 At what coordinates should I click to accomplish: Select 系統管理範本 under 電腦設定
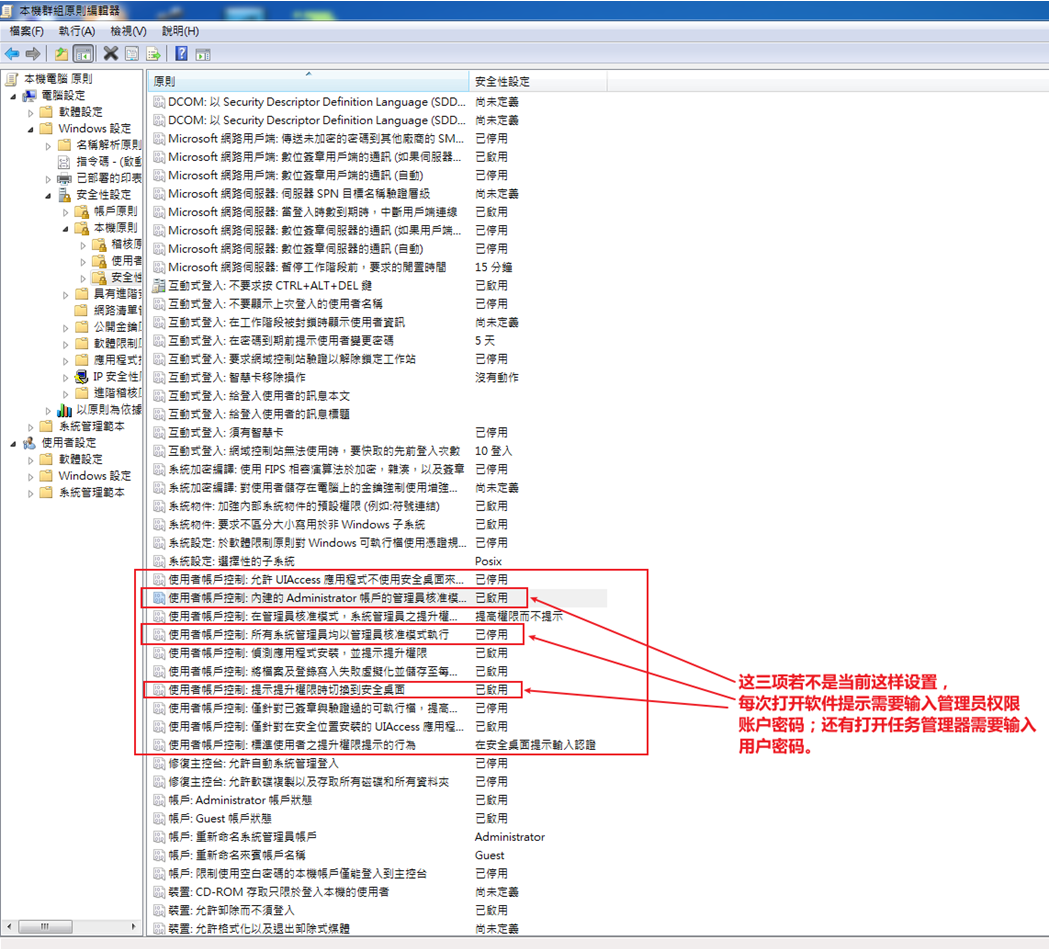tap(82, 426)
